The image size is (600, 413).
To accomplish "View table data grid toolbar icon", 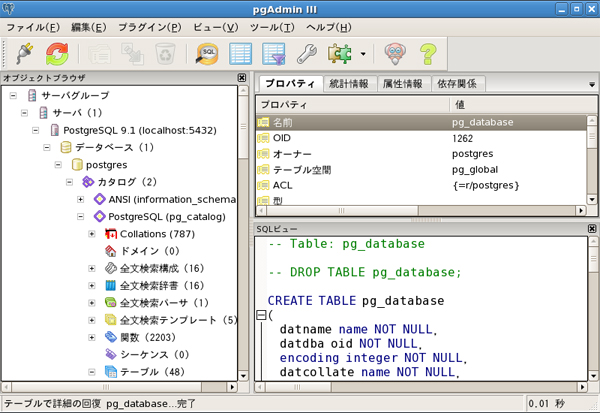I will point(240,54).
